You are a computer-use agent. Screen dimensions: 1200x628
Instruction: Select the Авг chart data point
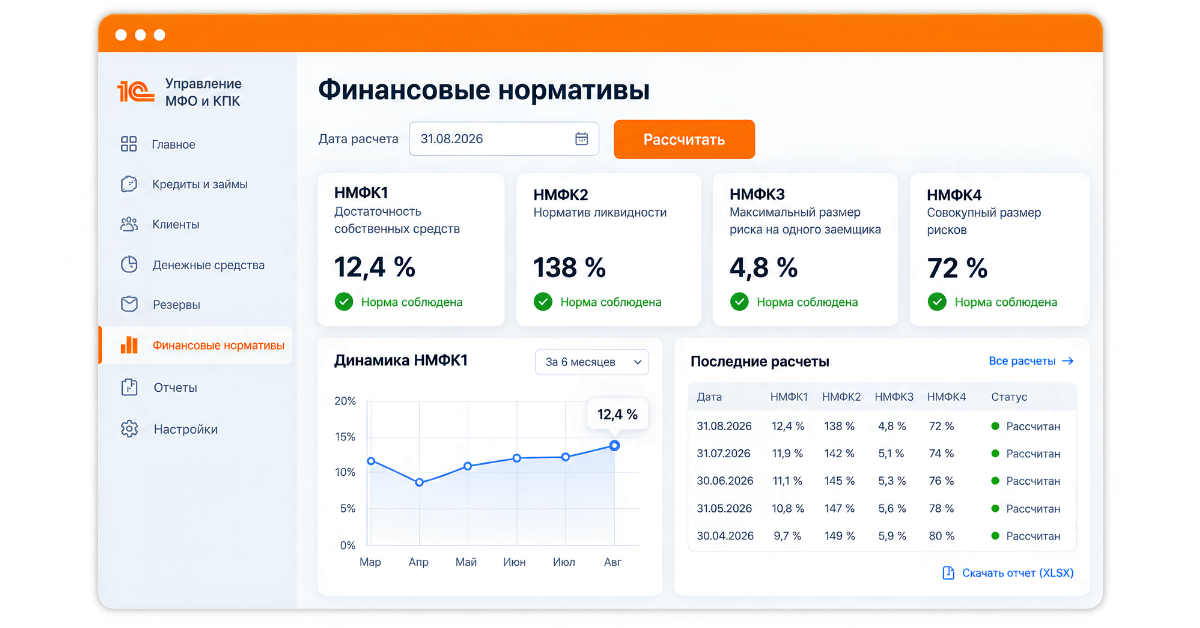(614, 445)
